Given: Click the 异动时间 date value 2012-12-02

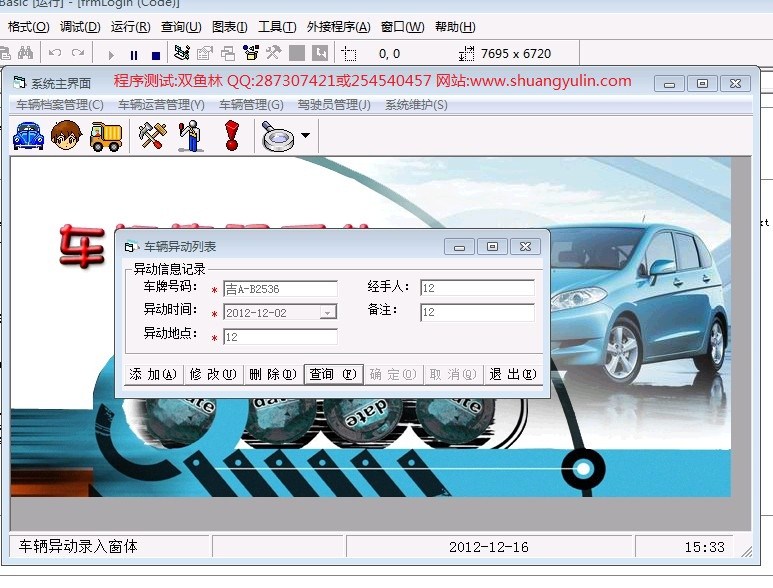Looking at the screenshot, I should 256,313.
